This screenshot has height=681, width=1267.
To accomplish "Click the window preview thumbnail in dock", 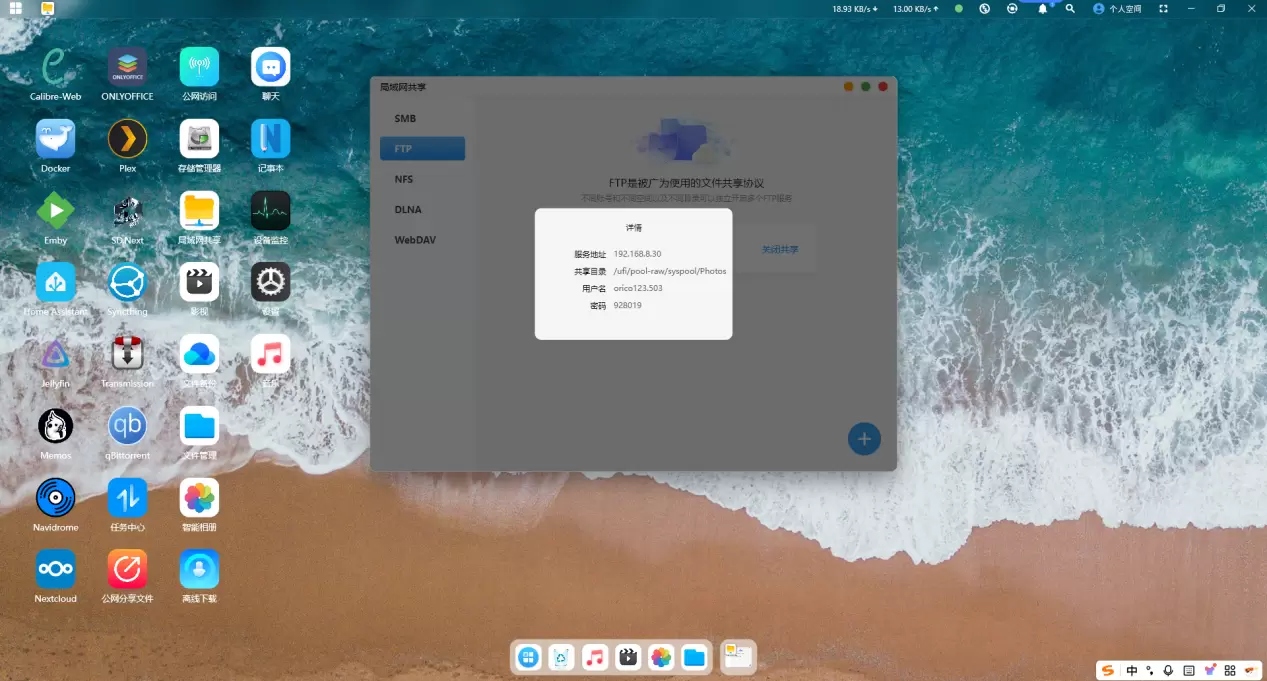I will click(738, 656).
